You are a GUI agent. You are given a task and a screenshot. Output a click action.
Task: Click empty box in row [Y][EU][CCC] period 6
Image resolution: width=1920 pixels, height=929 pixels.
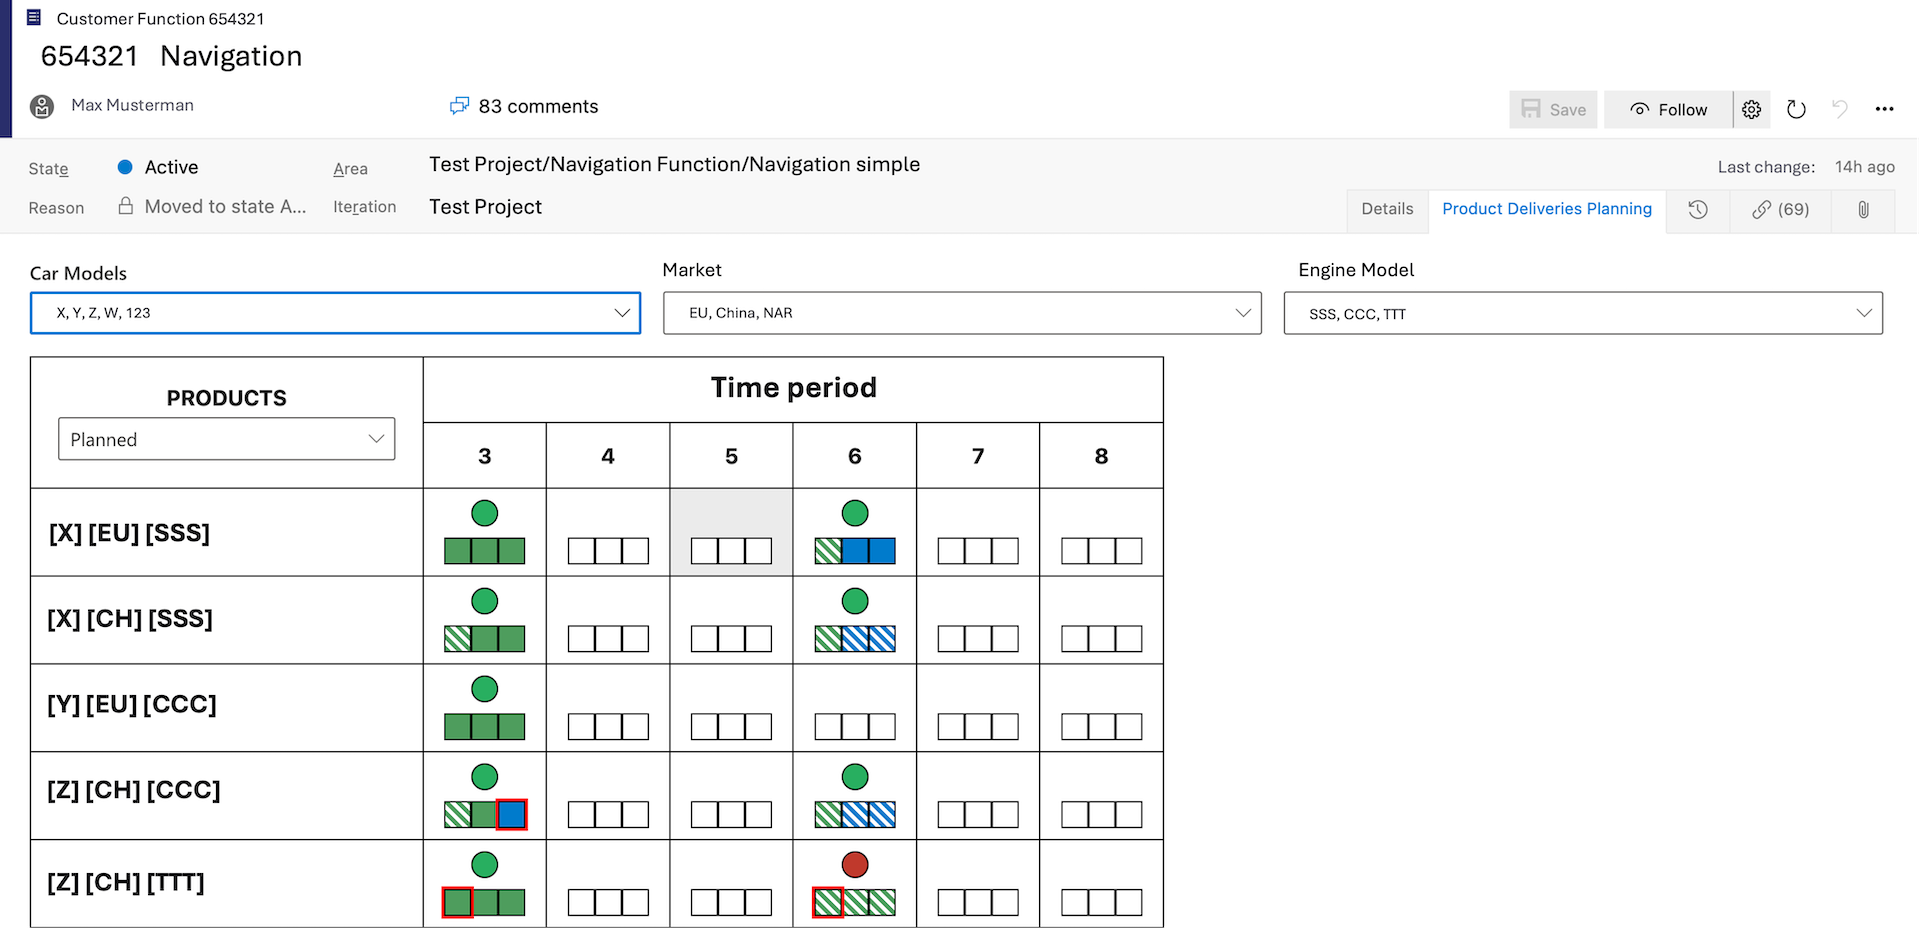(x=854, y=727)
